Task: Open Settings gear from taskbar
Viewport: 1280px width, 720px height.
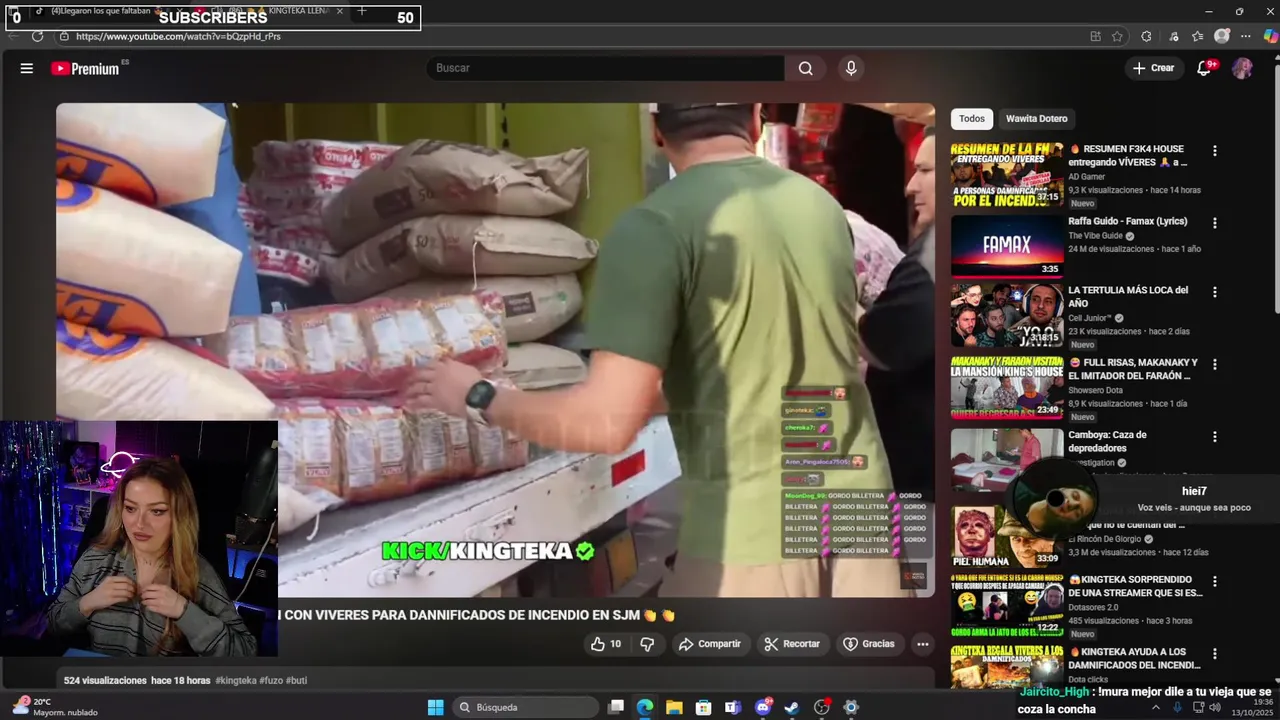Action: tap(851, 707)
